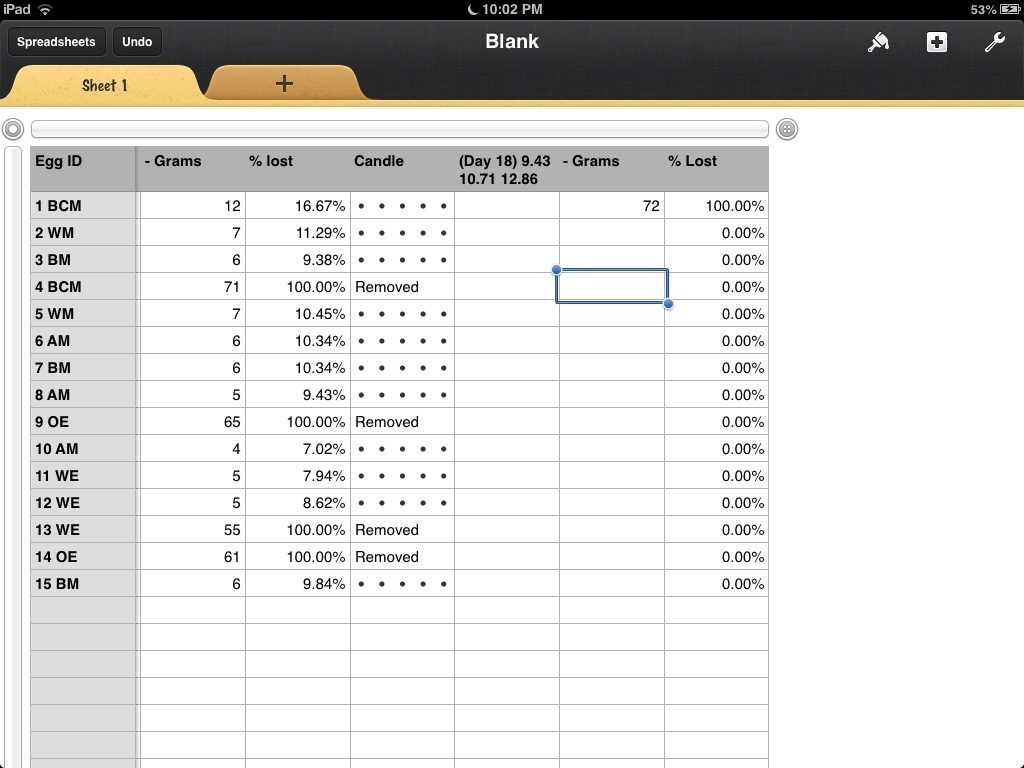Select the cell containing 72
This screenshot has width=1024, height=768.
click(611, 206)
